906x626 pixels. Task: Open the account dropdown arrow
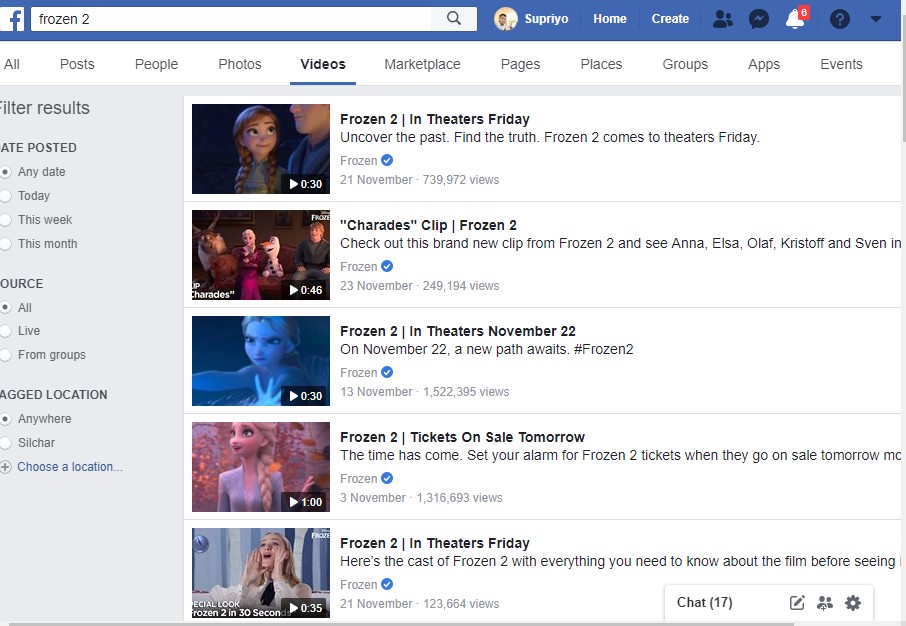click(876, 19)
